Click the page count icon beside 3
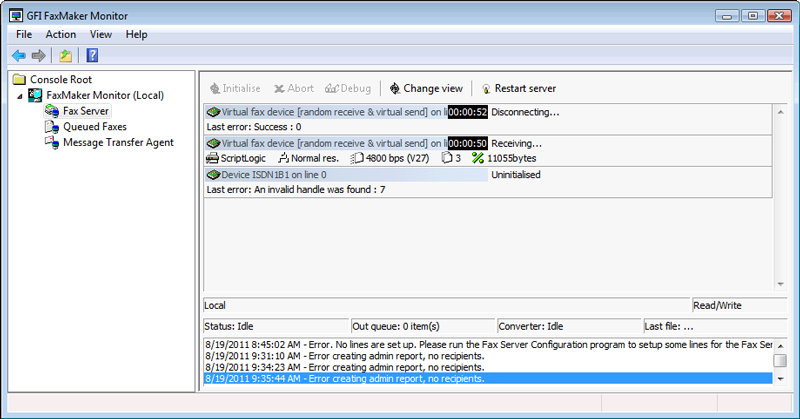Screen dimensions: 800x419 coord(447,158)
